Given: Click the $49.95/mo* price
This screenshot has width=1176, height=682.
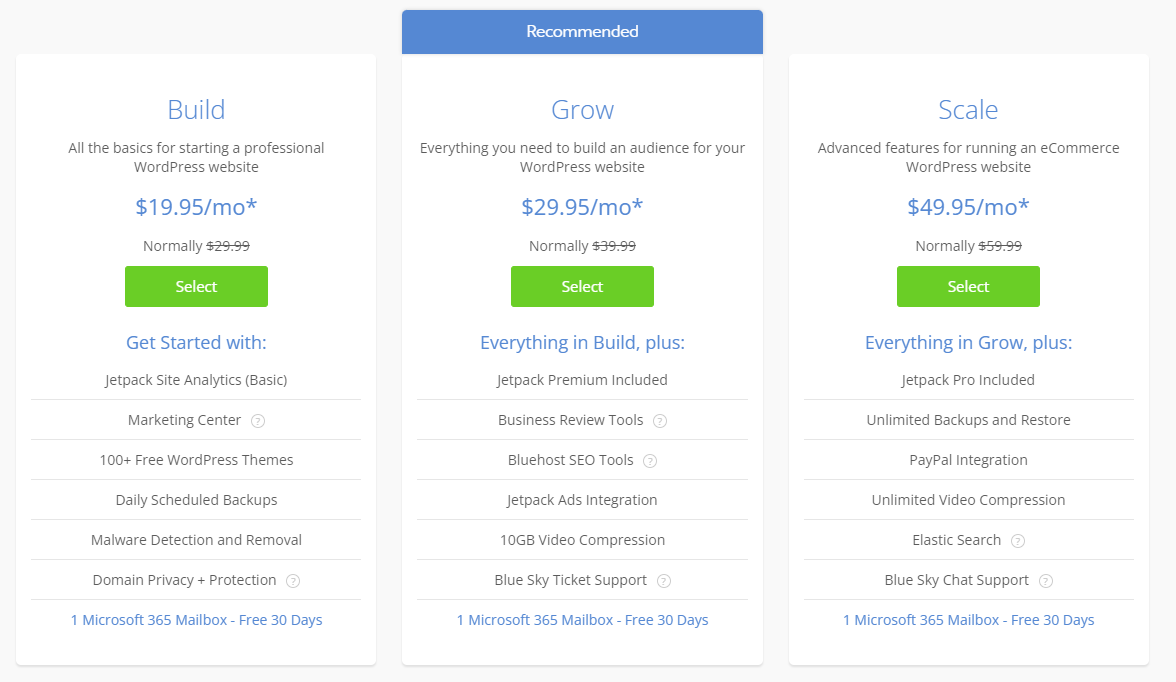Looking at the screenshot, I should pyautogui.click(x=968, y=206).
